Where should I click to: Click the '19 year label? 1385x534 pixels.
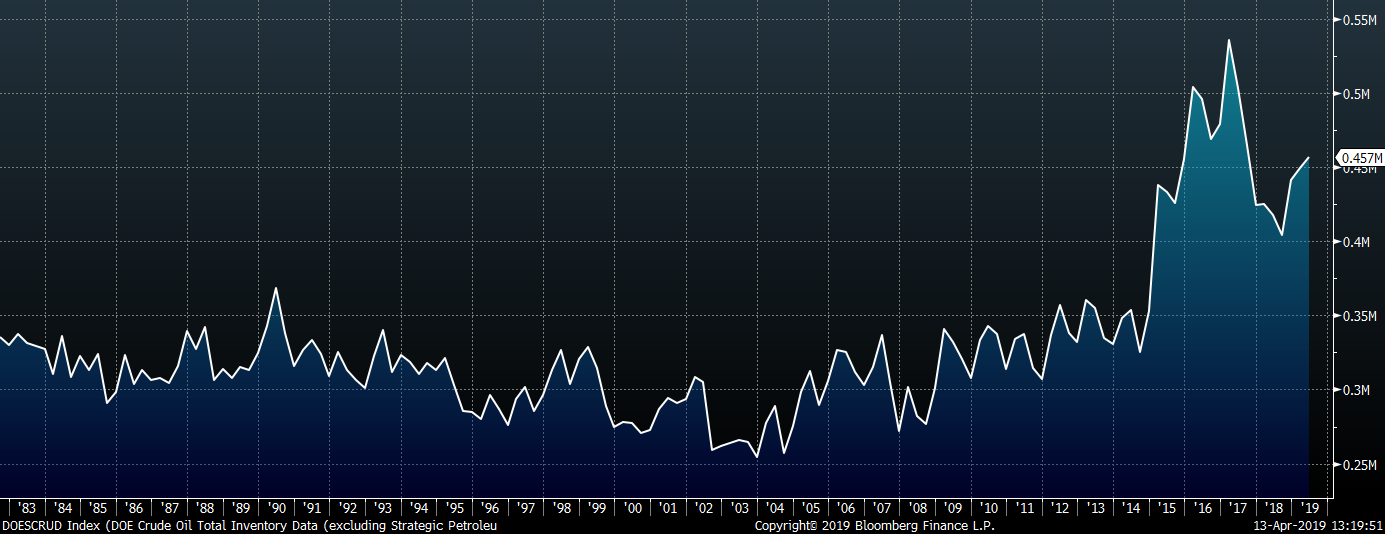pos(1312,508)
